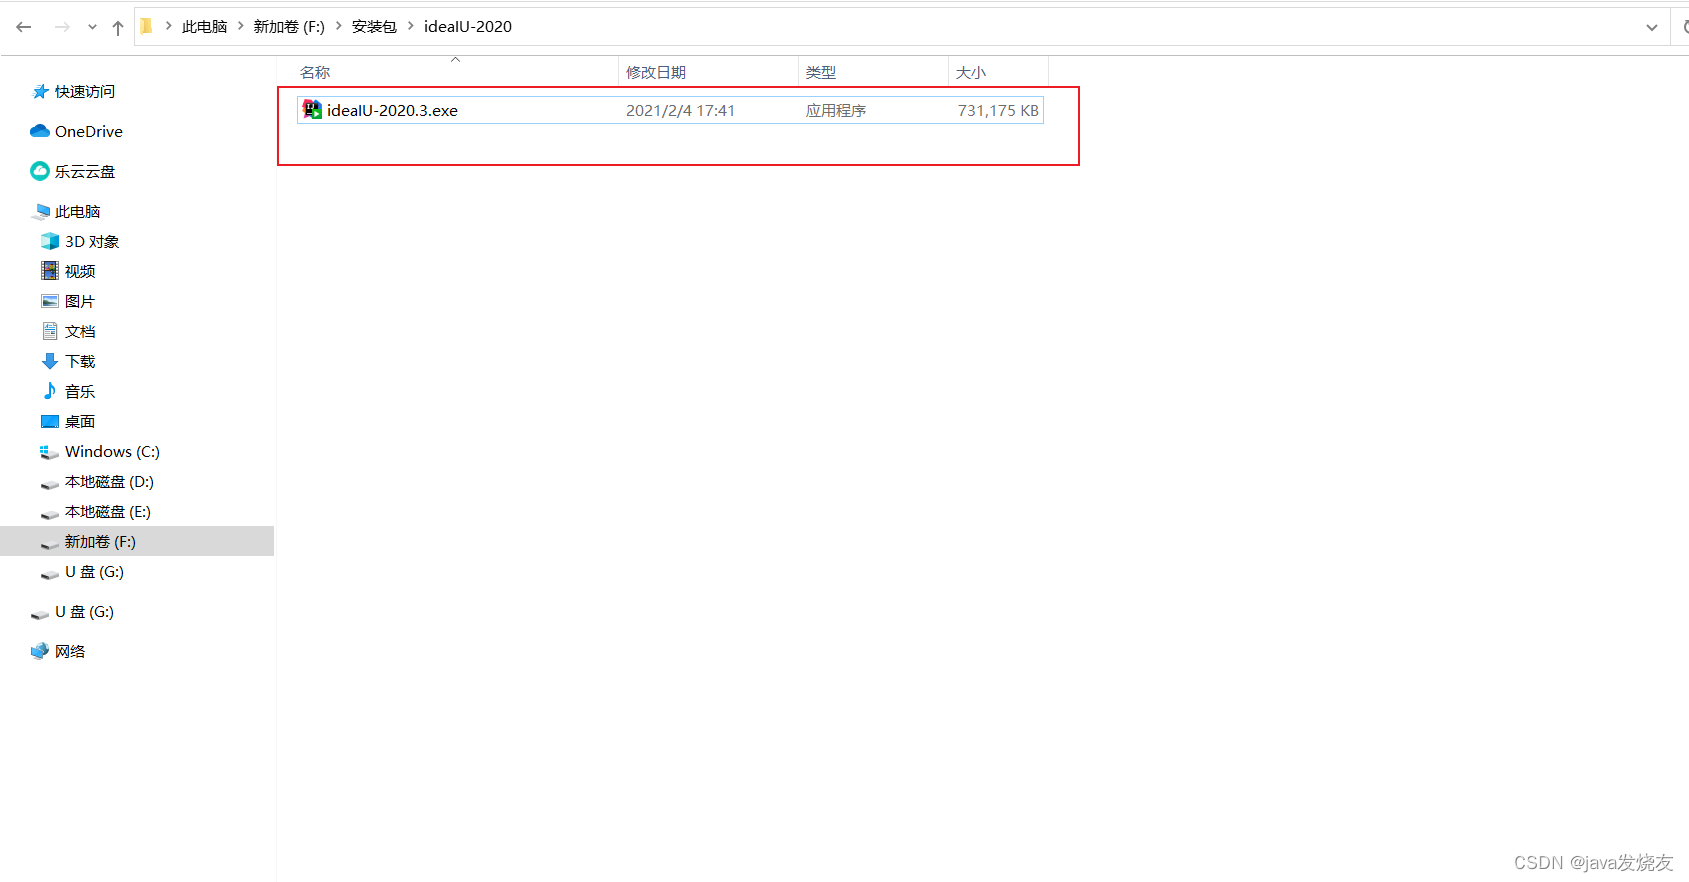
Task: Select 新加卷 (F:) breadcrumb segment
Action: coord(289,27)
